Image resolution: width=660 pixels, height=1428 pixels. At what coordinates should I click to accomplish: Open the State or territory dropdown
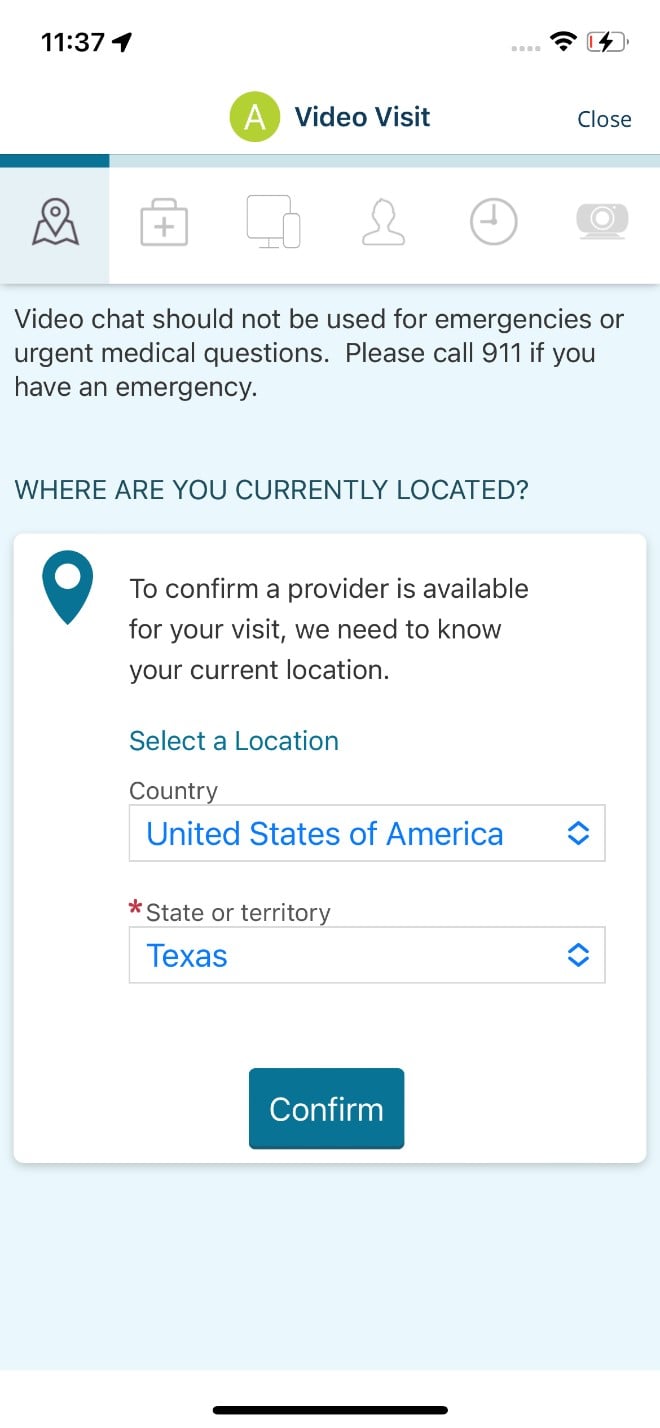(367, 955)
